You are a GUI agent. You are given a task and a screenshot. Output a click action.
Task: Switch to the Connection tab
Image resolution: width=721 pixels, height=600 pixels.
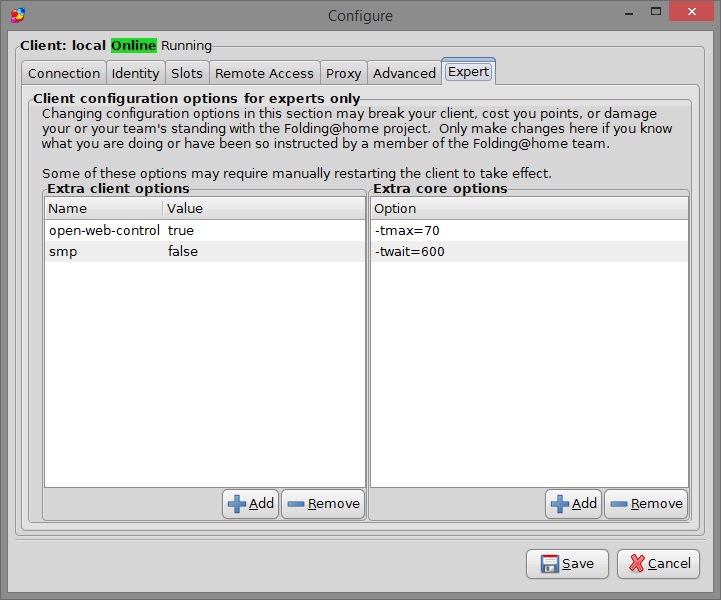click(x=64, y=73)
